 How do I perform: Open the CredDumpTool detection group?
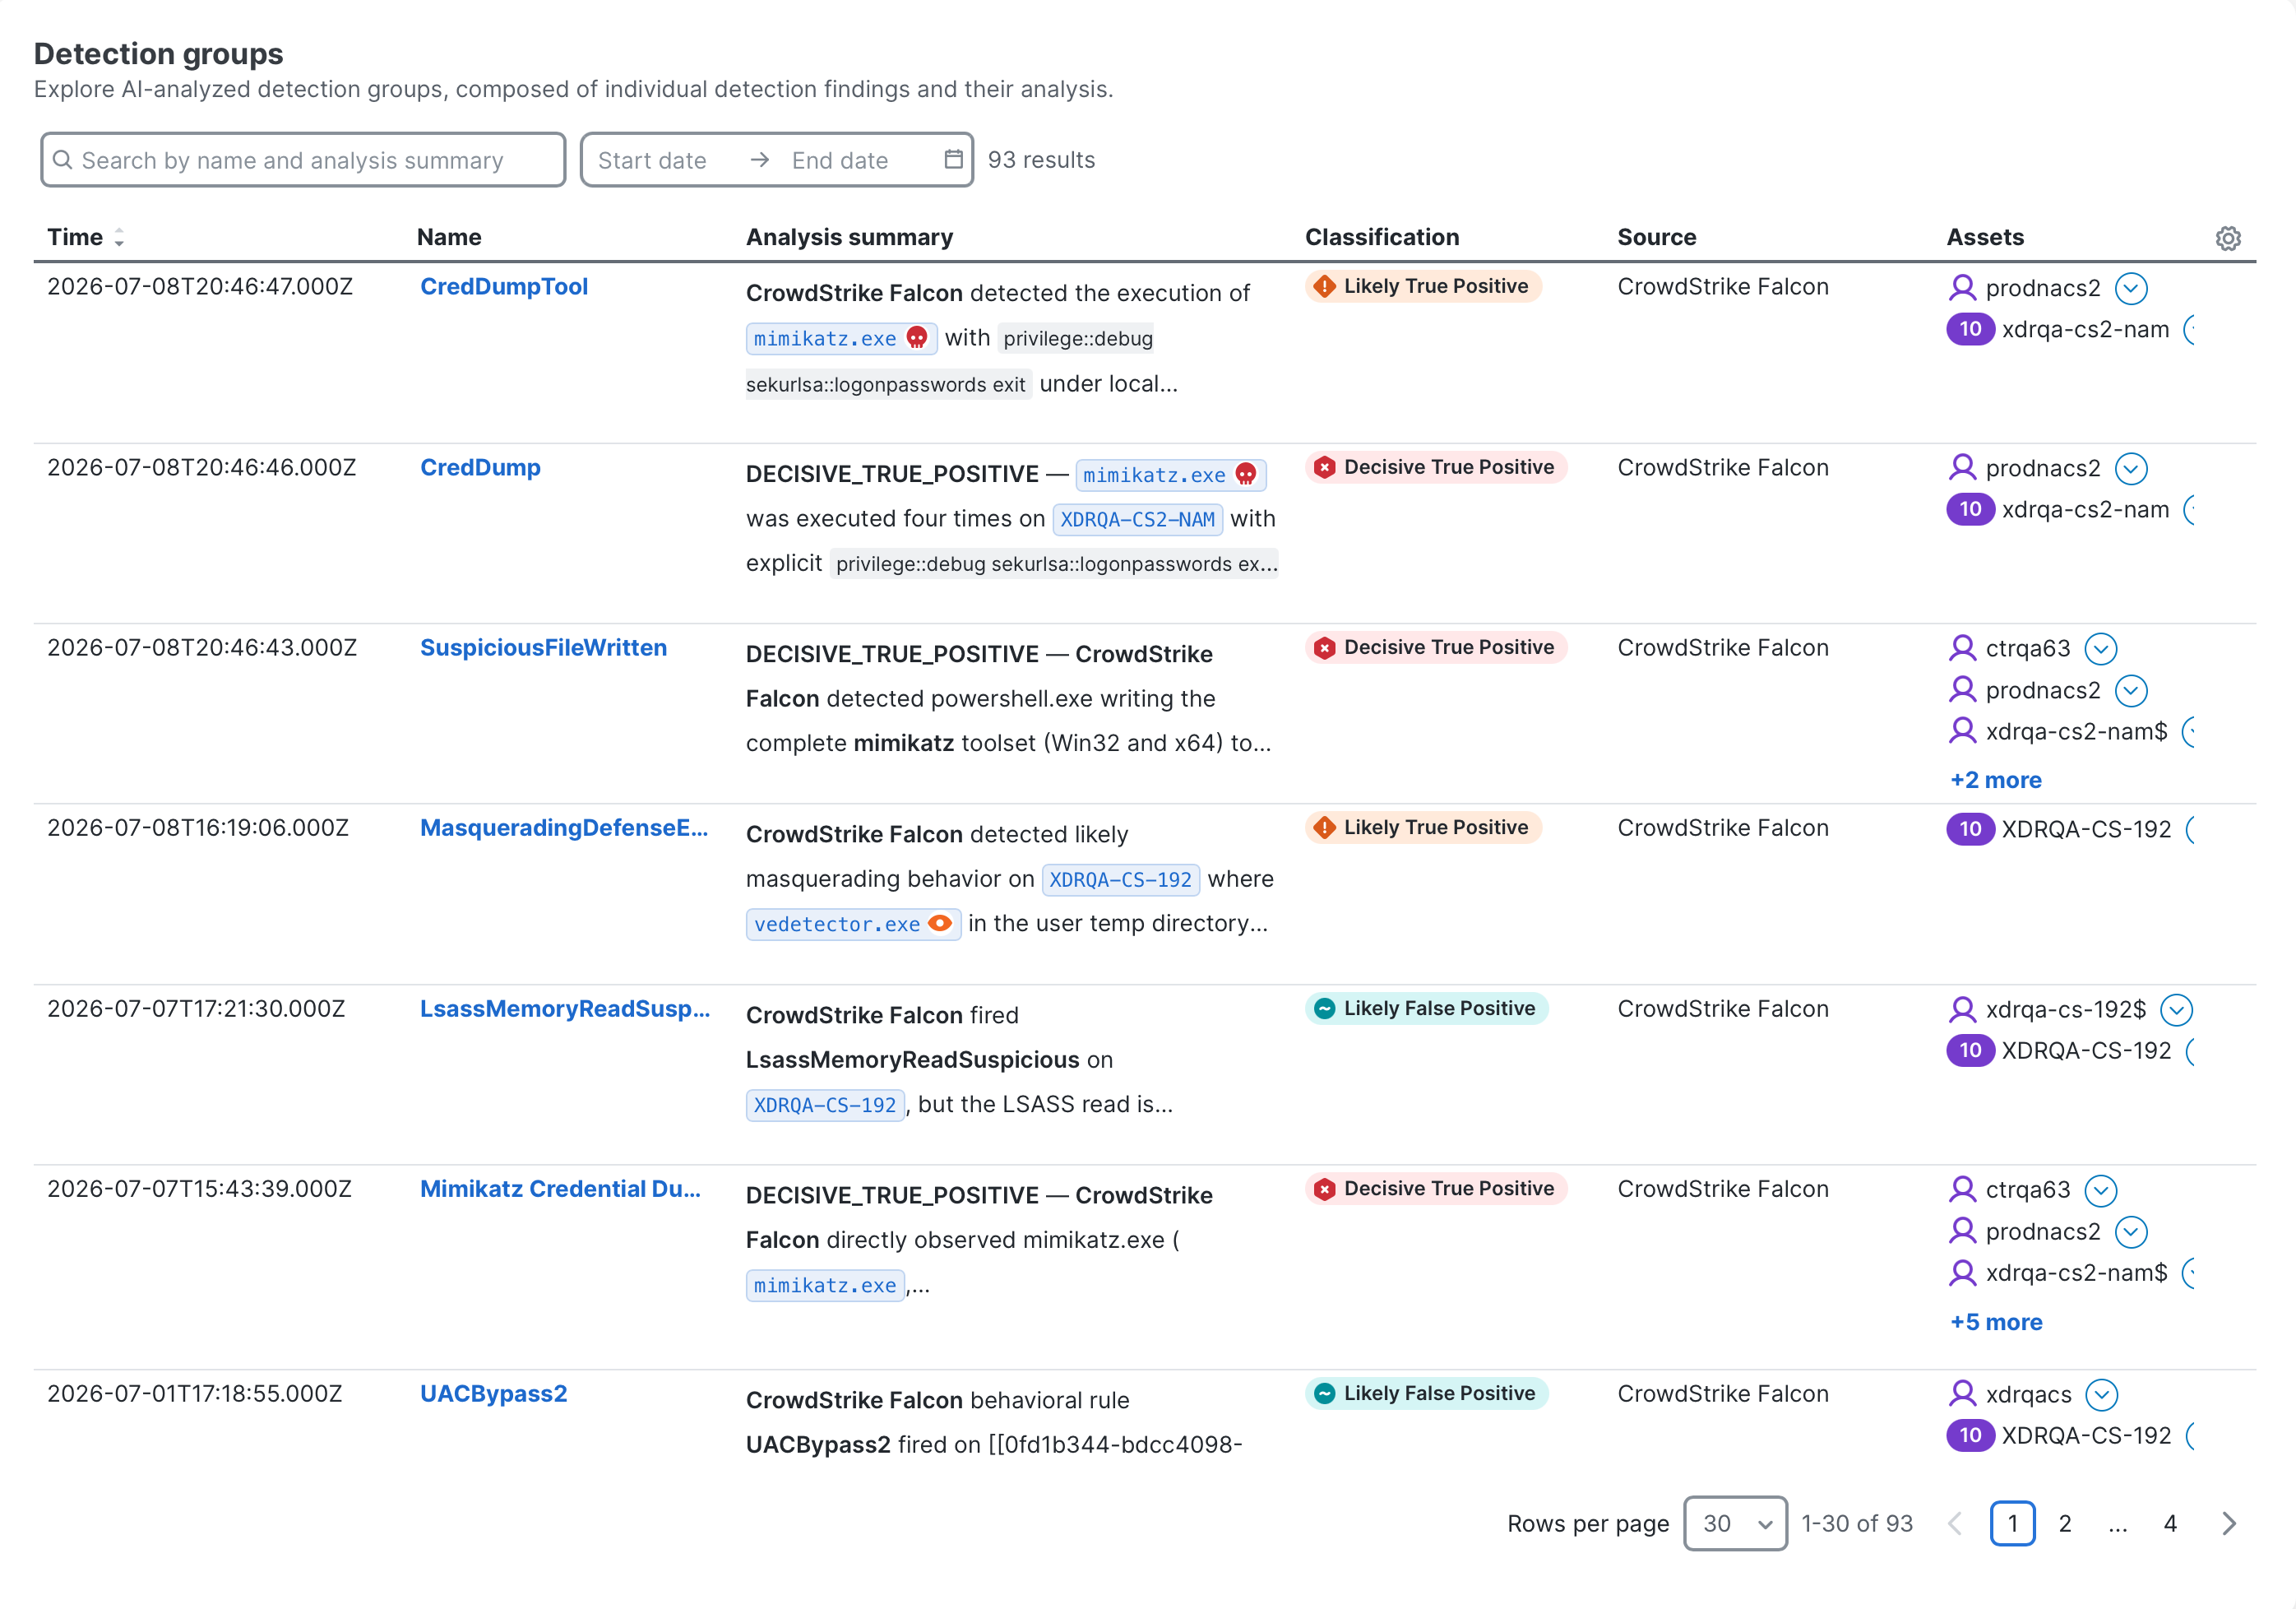point(504,287)
